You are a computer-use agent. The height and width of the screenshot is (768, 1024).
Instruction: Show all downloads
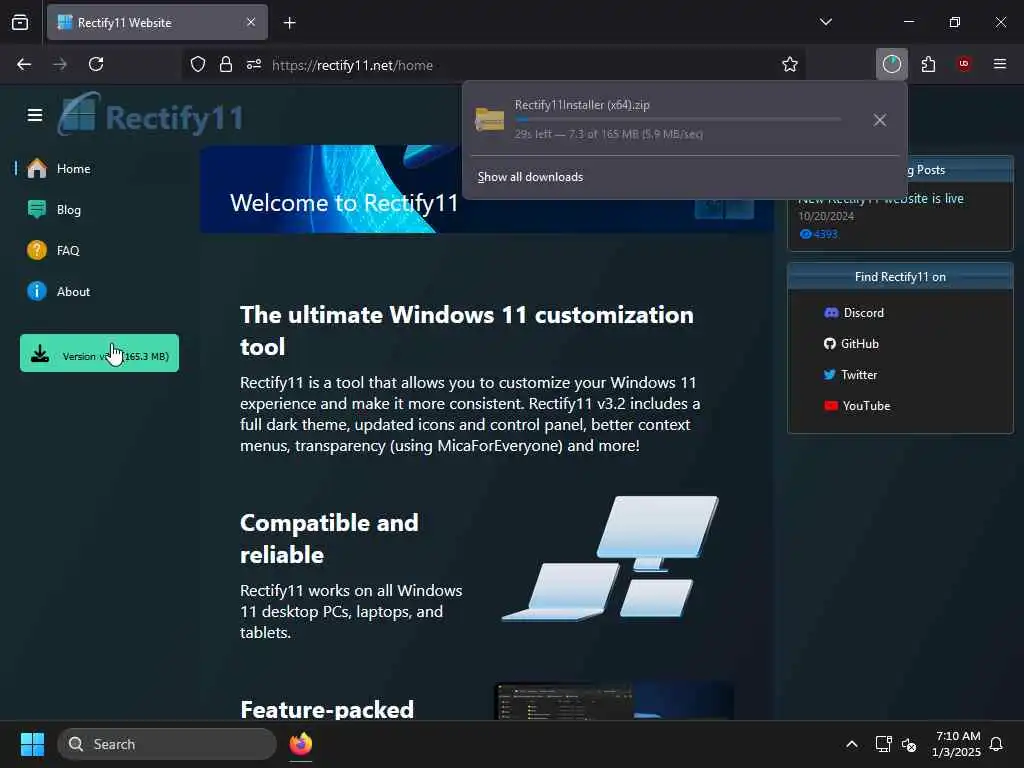[530, 177]
